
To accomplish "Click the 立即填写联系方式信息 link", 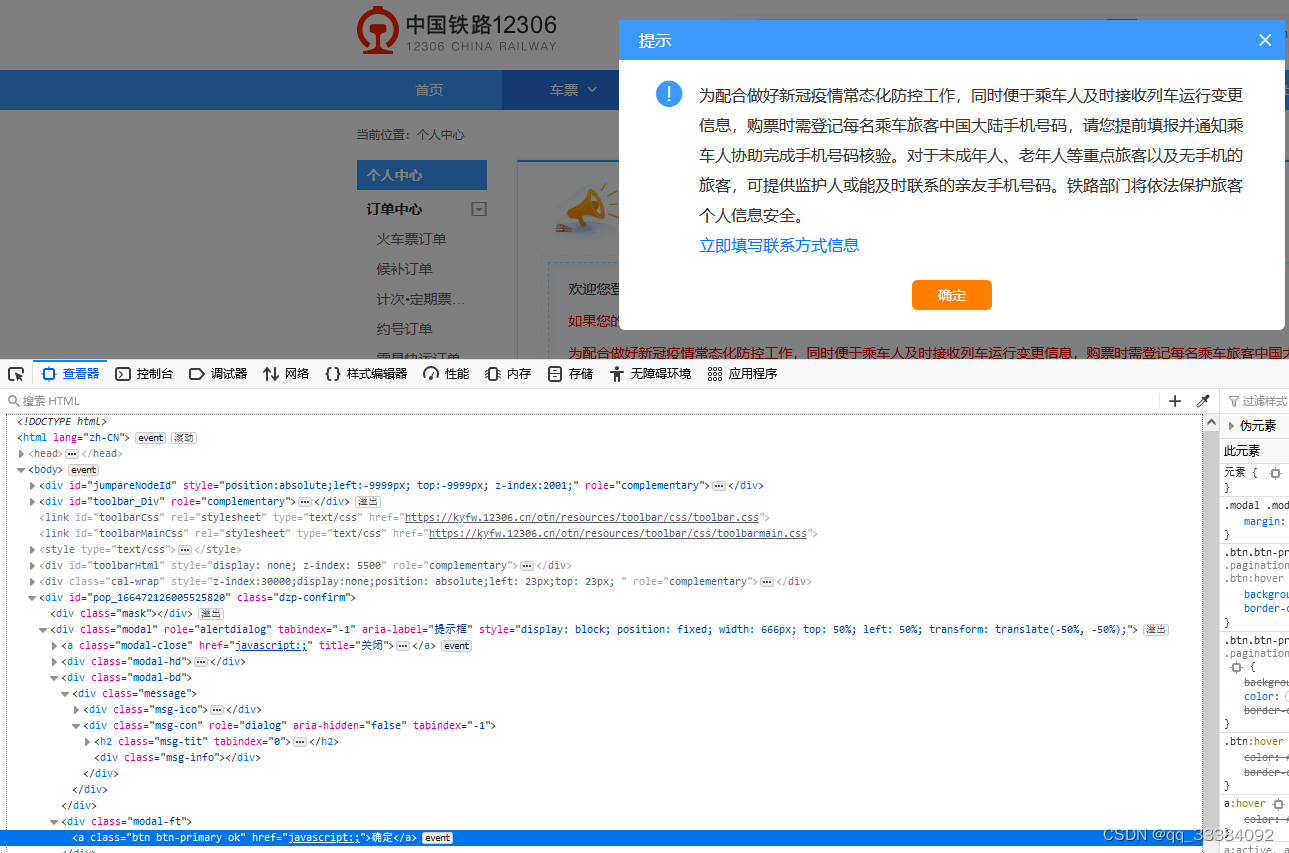I will pos(779,245).
